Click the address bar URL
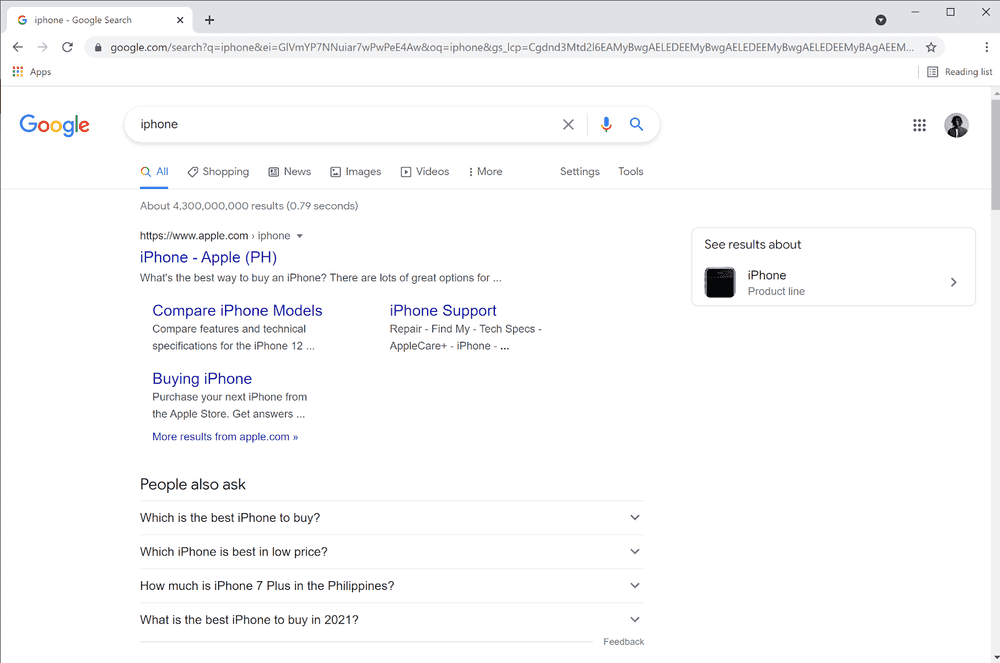The width and height of the screenshot is (1000, 663). (x=511, y=47)
